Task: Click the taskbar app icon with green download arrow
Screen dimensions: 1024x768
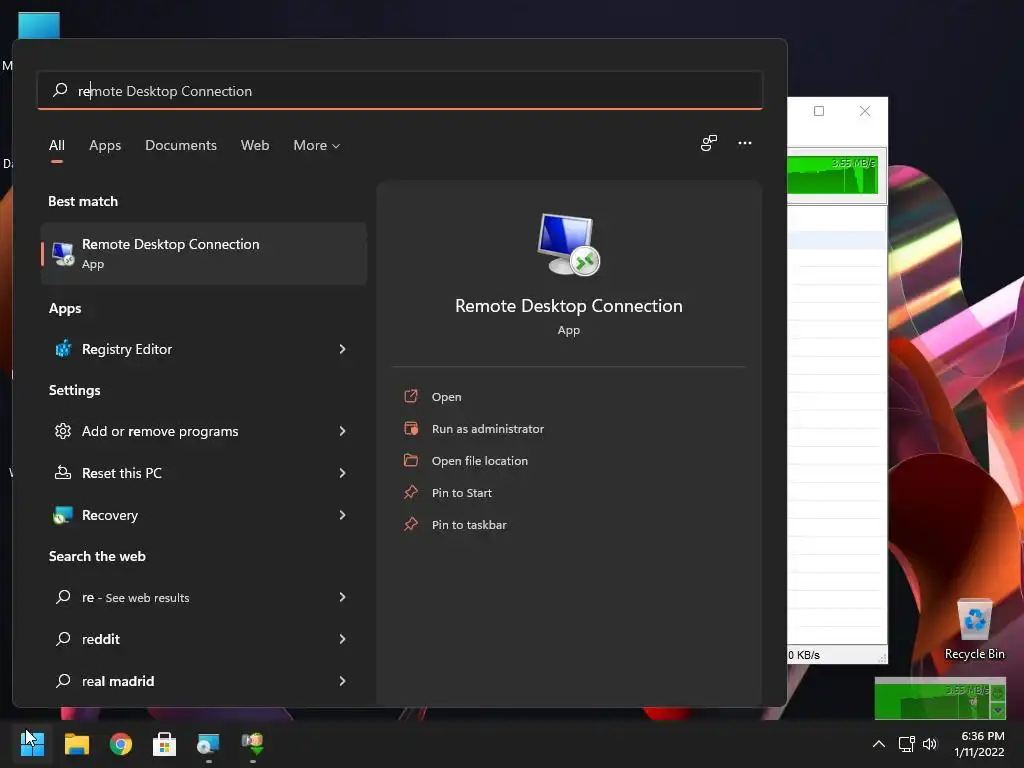Action: click(253, 743)
